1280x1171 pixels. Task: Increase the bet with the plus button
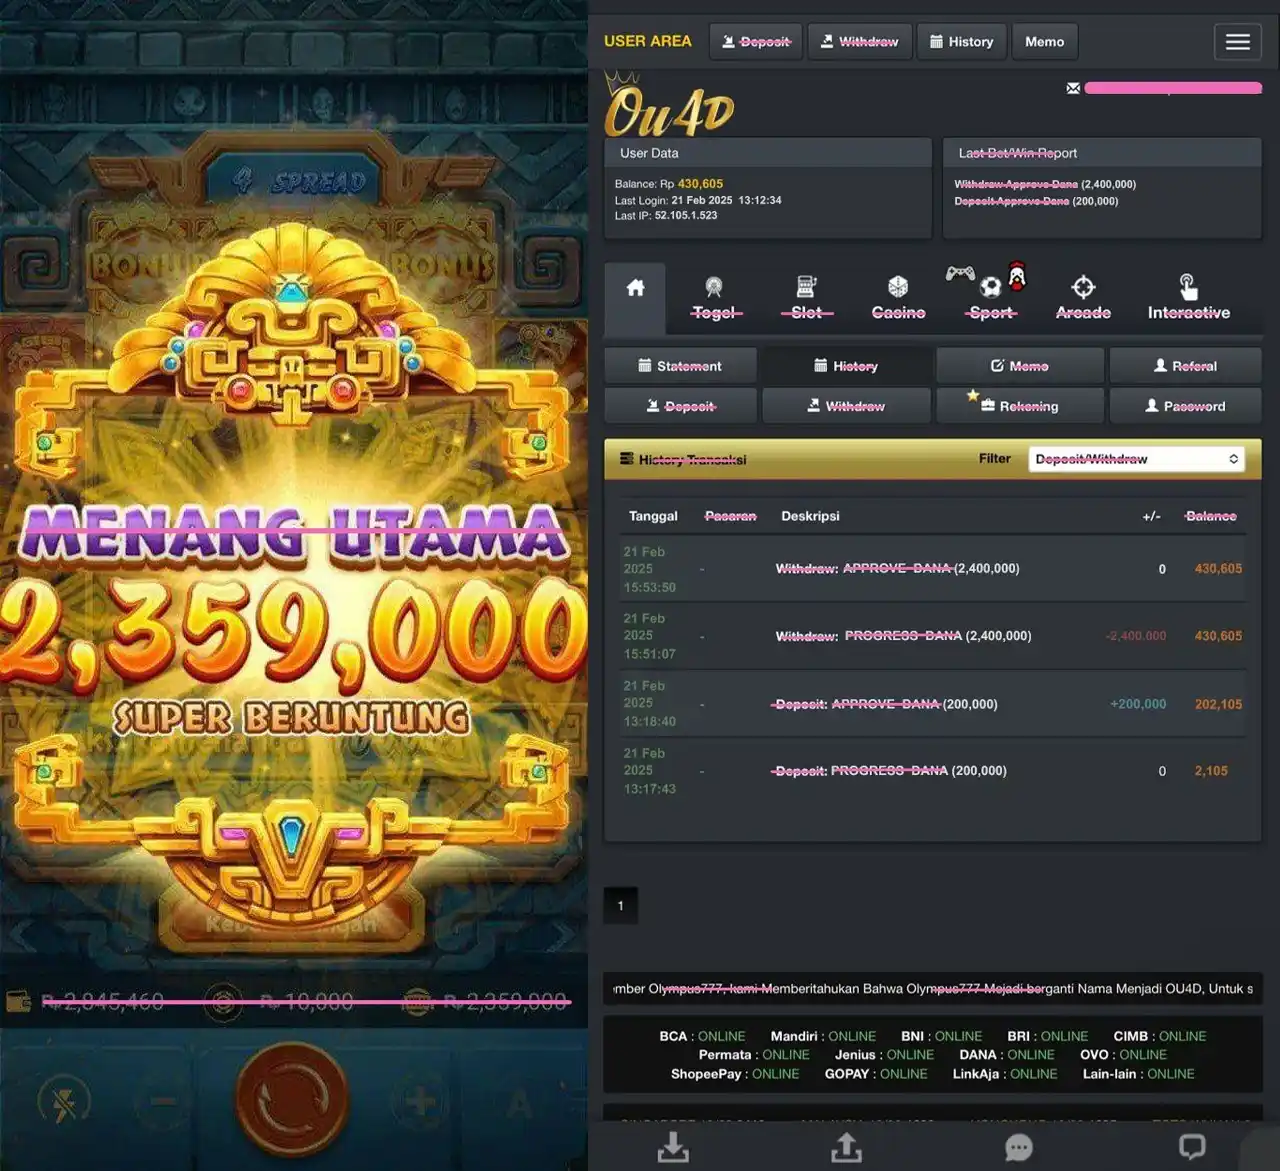tap(420, 1102)
